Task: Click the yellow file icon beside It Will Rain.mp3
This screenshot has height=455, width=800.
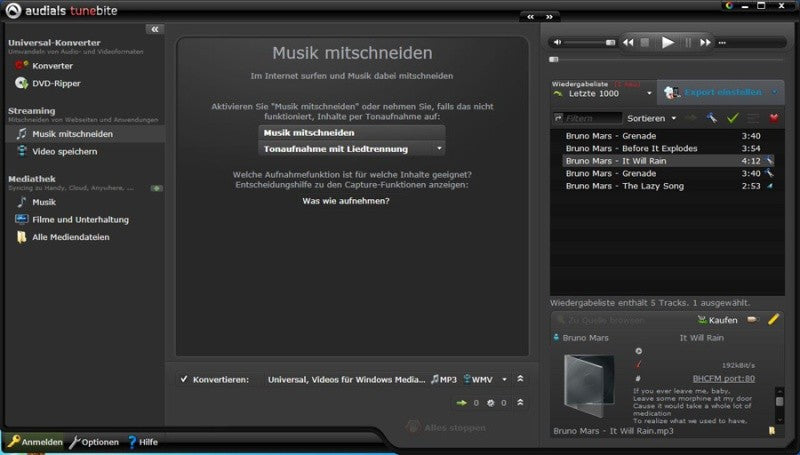Action: pos(772,431)
